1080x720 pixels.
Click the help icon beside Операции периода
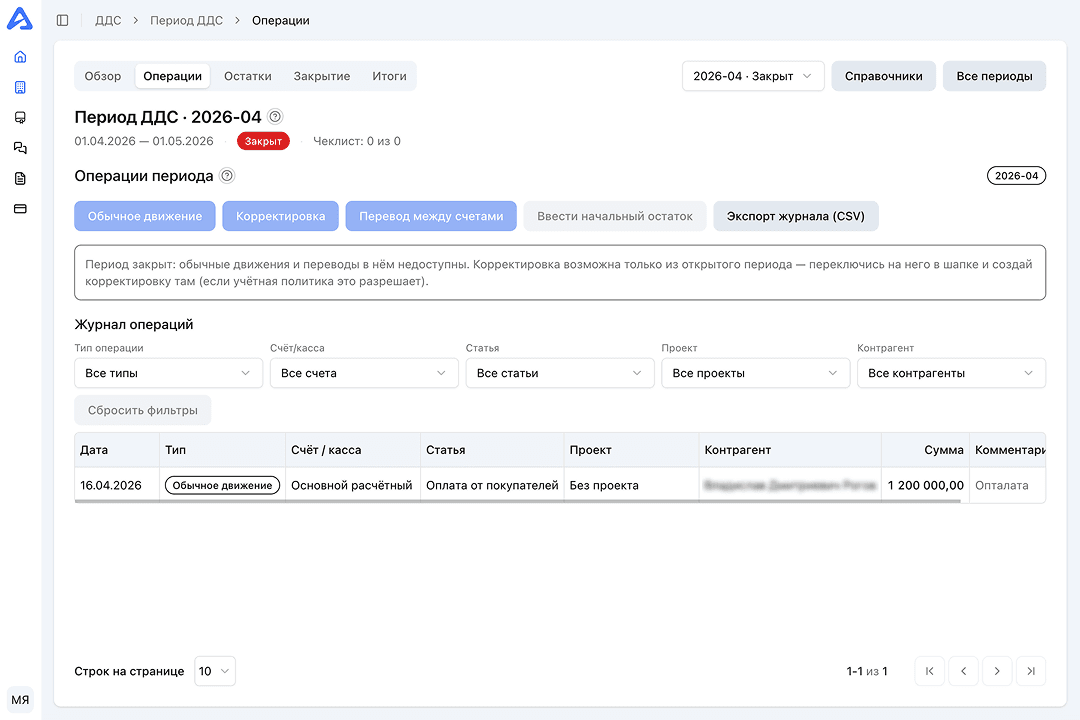click(227, 176)
